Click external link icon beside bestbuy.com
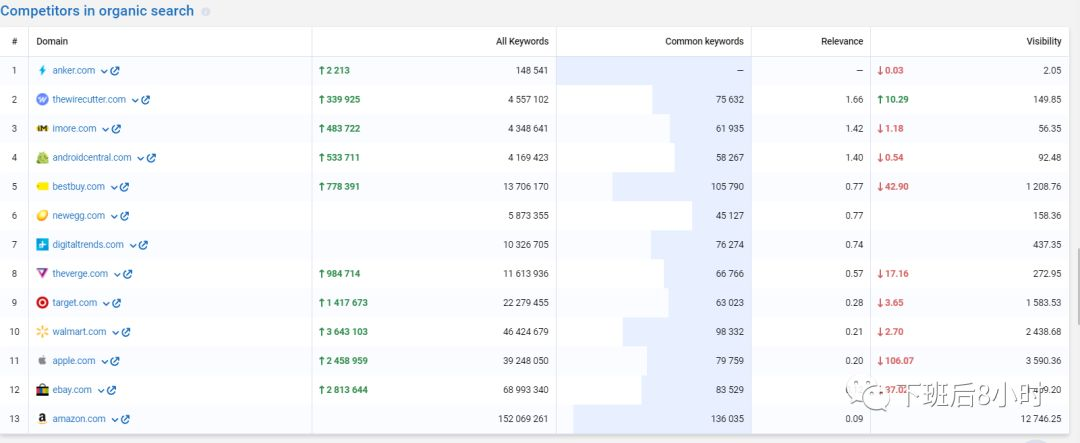 point(125,187)
